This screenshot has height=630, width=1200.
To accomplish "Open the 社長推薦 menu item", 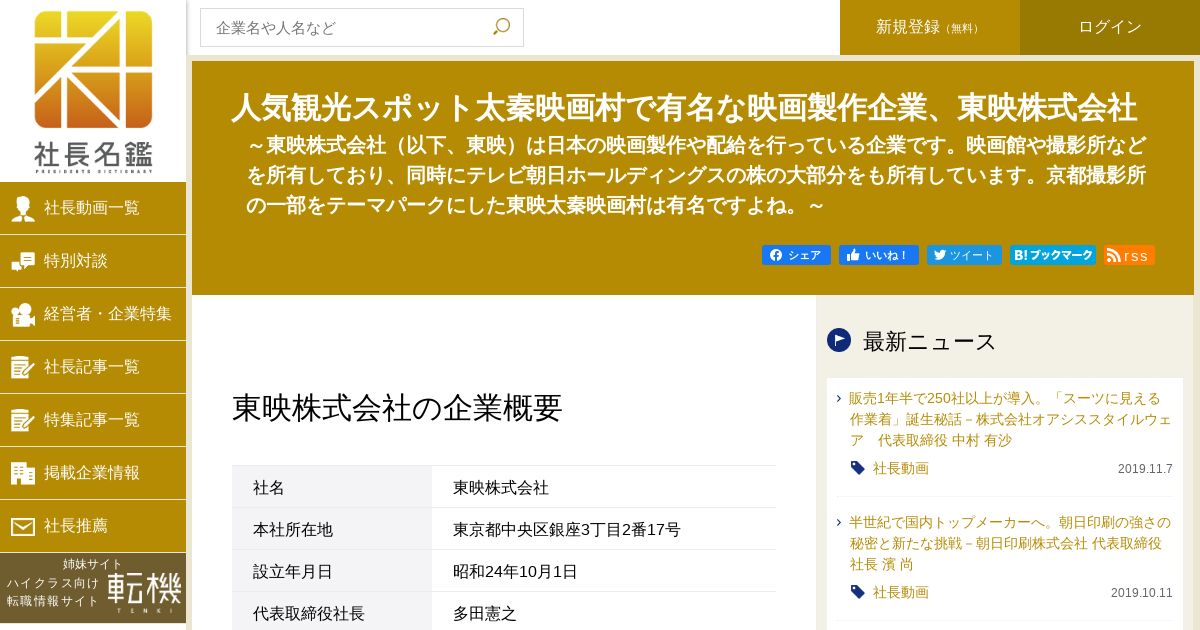I will coord(93,526).
